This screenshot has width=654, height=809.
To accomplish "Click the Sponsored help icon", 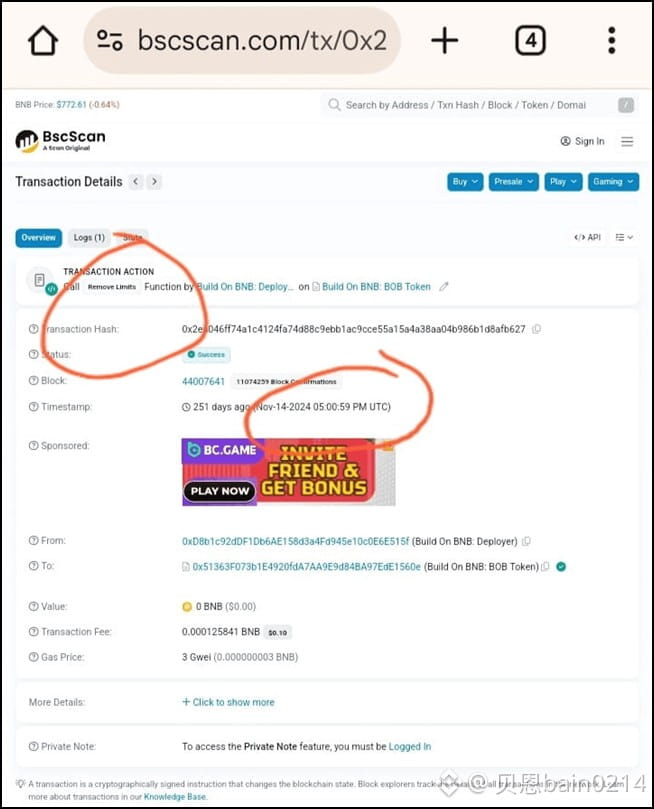I will click(x=34, y=445).
